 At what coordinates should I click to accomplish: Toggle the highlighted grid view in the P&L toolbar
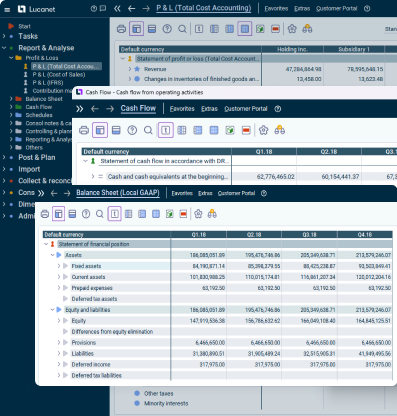click(x=245, y=29)
